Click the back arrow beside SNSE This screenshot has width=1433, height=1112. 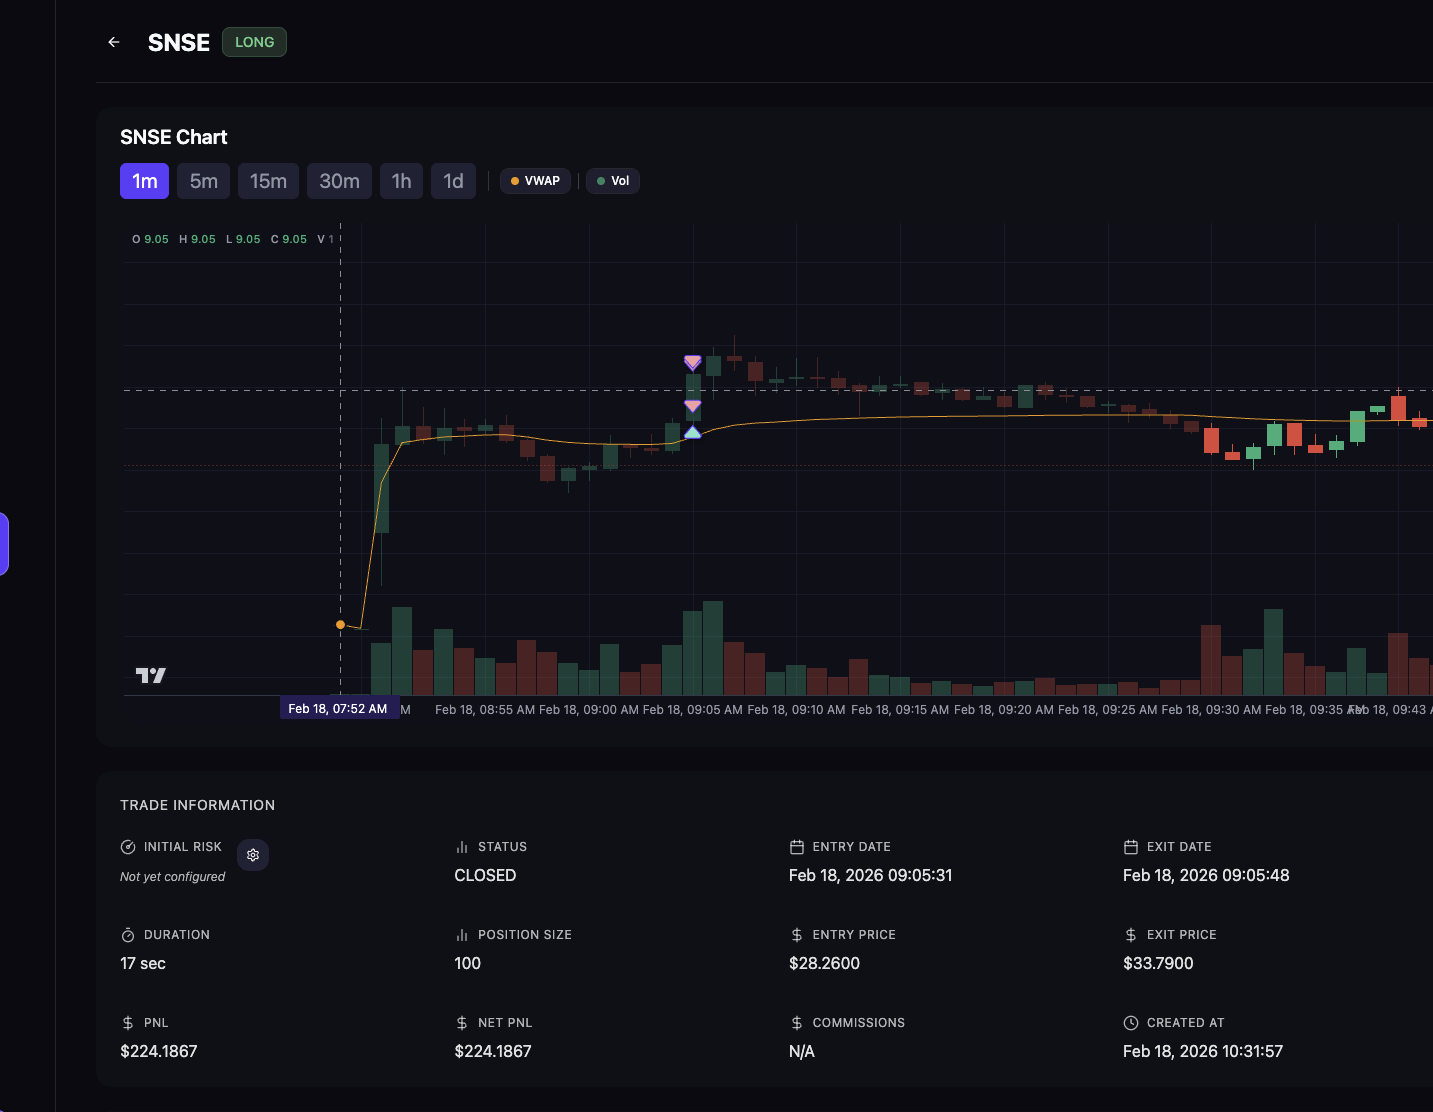point(114,42)
